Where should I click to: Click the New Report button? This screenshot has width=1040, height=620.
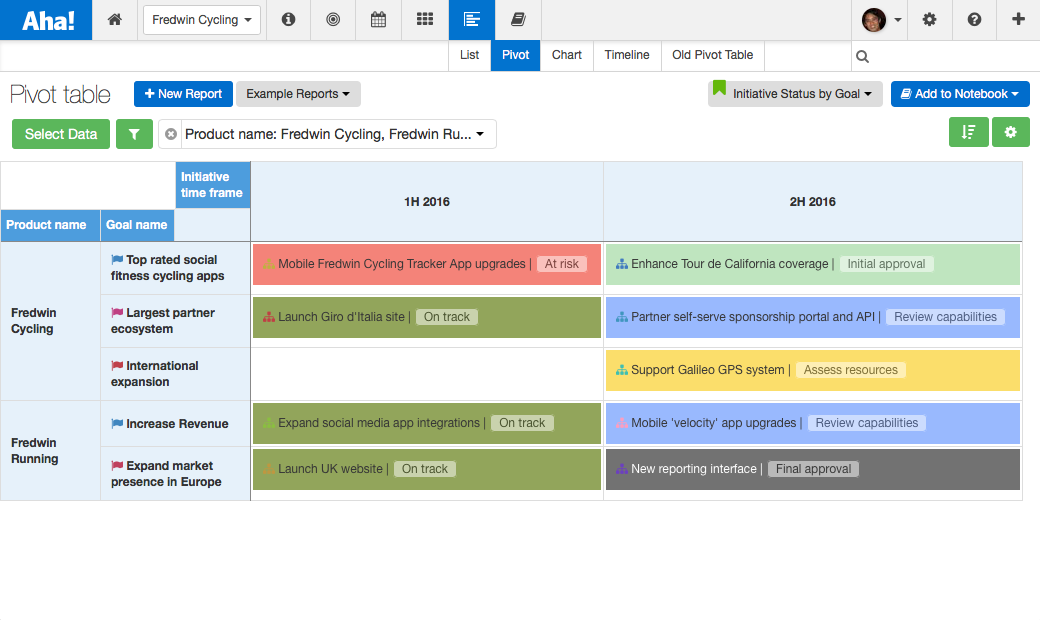[x=183, y=93]
